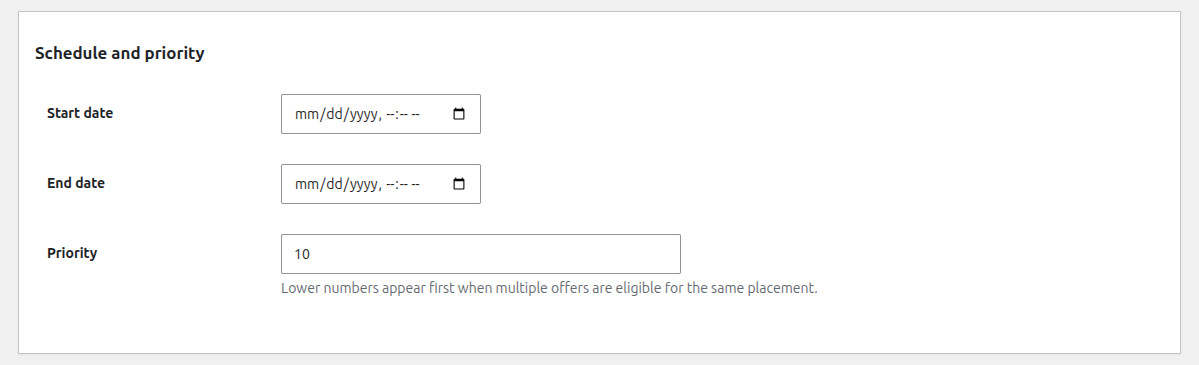Select the hour segment in Start date

tap(390, 114)
